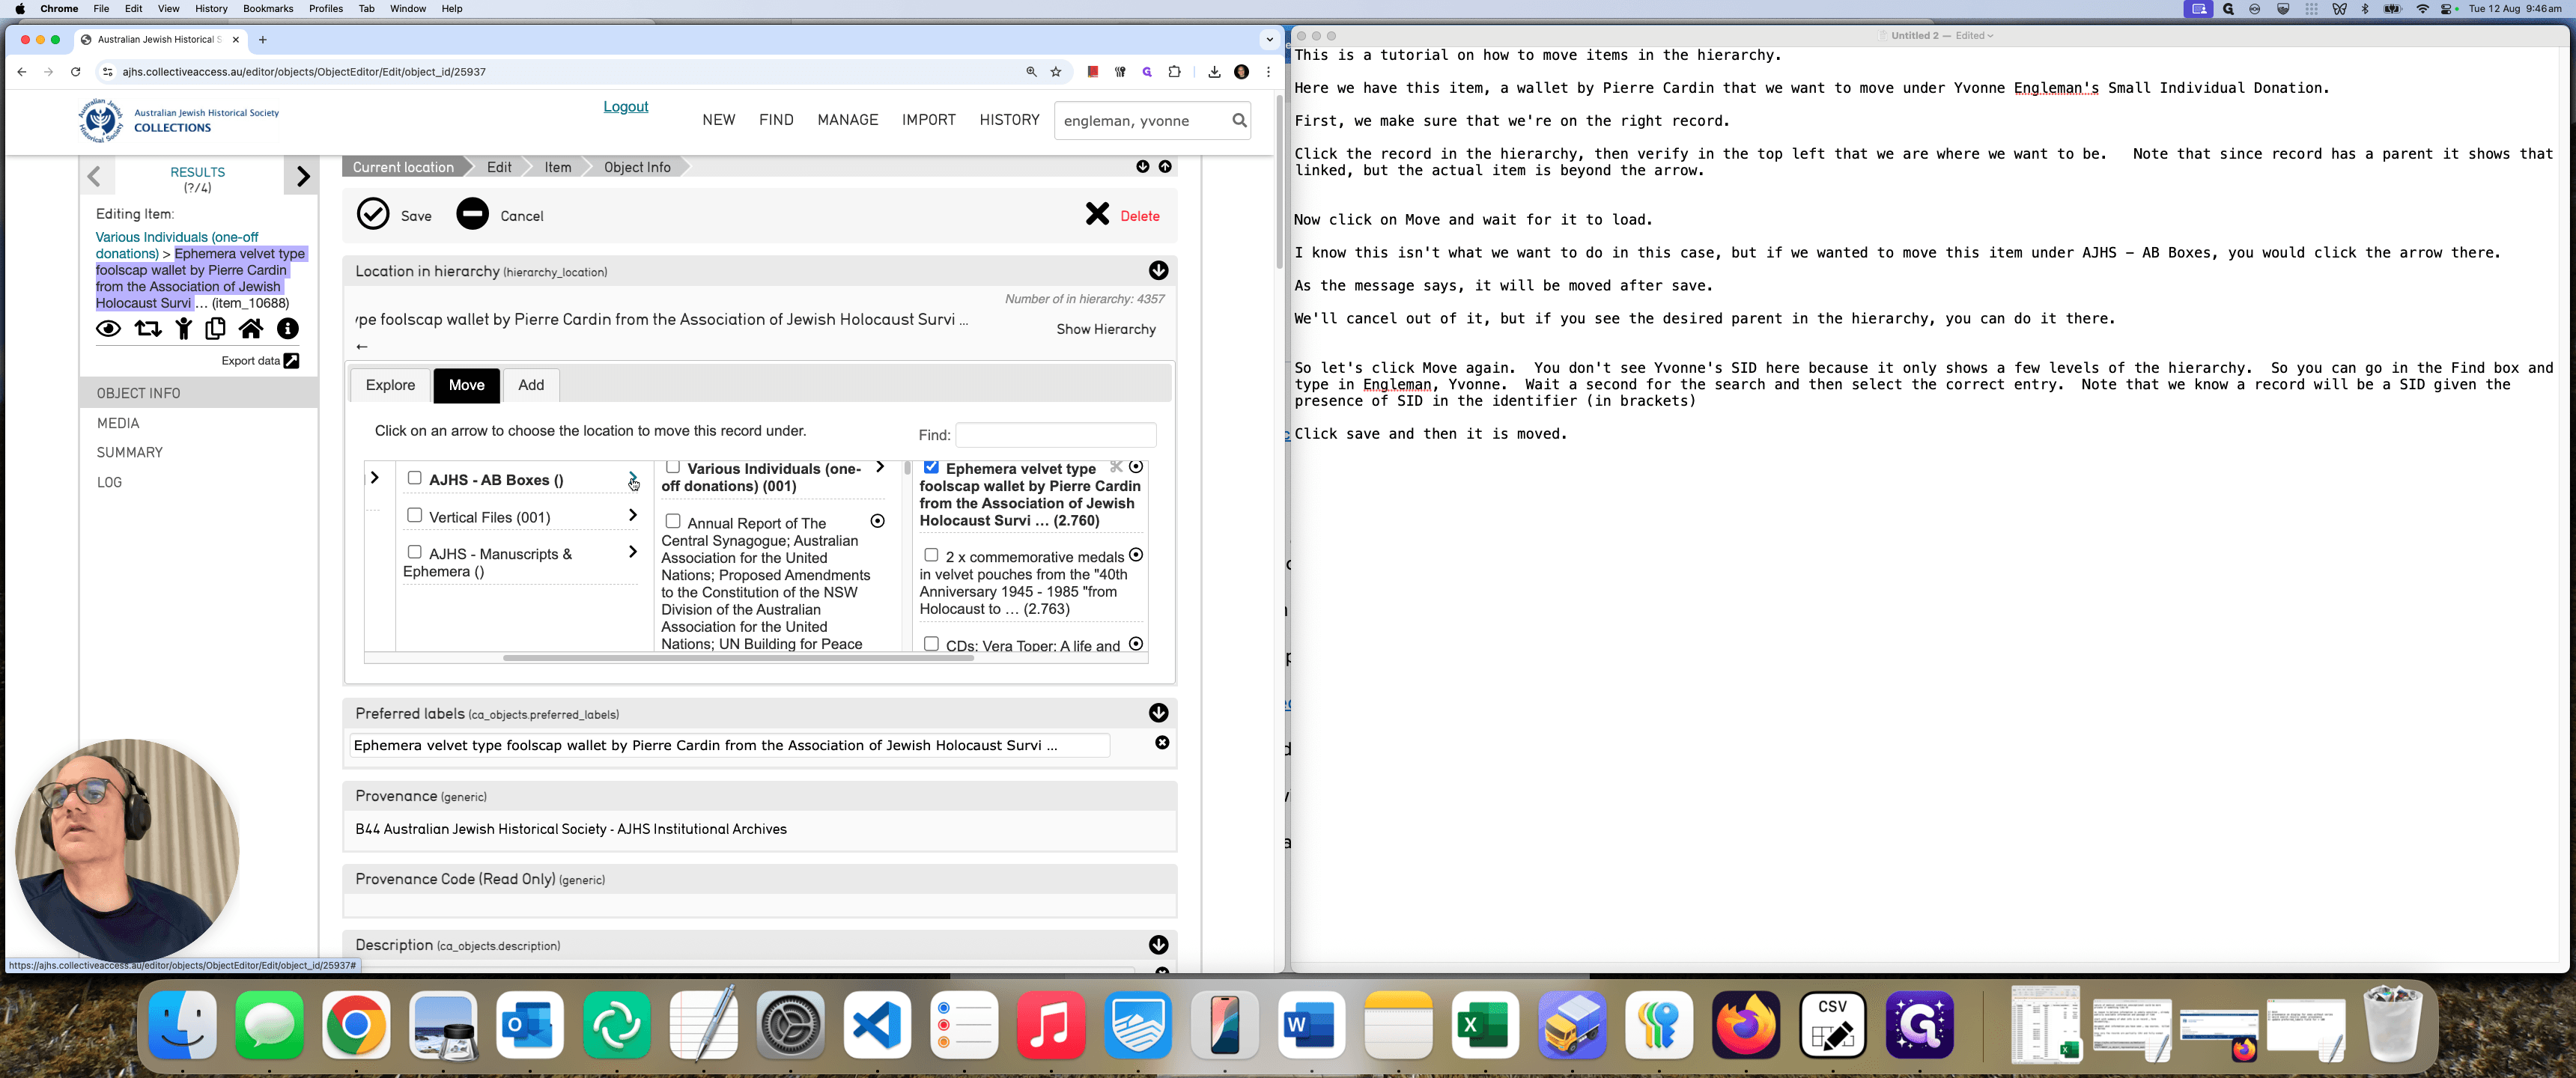The width and height of the screenshot is (2576, 1078).
Task: Collapse all bundles with the down-arrow icon
Action: click(x=1143, y=167)
